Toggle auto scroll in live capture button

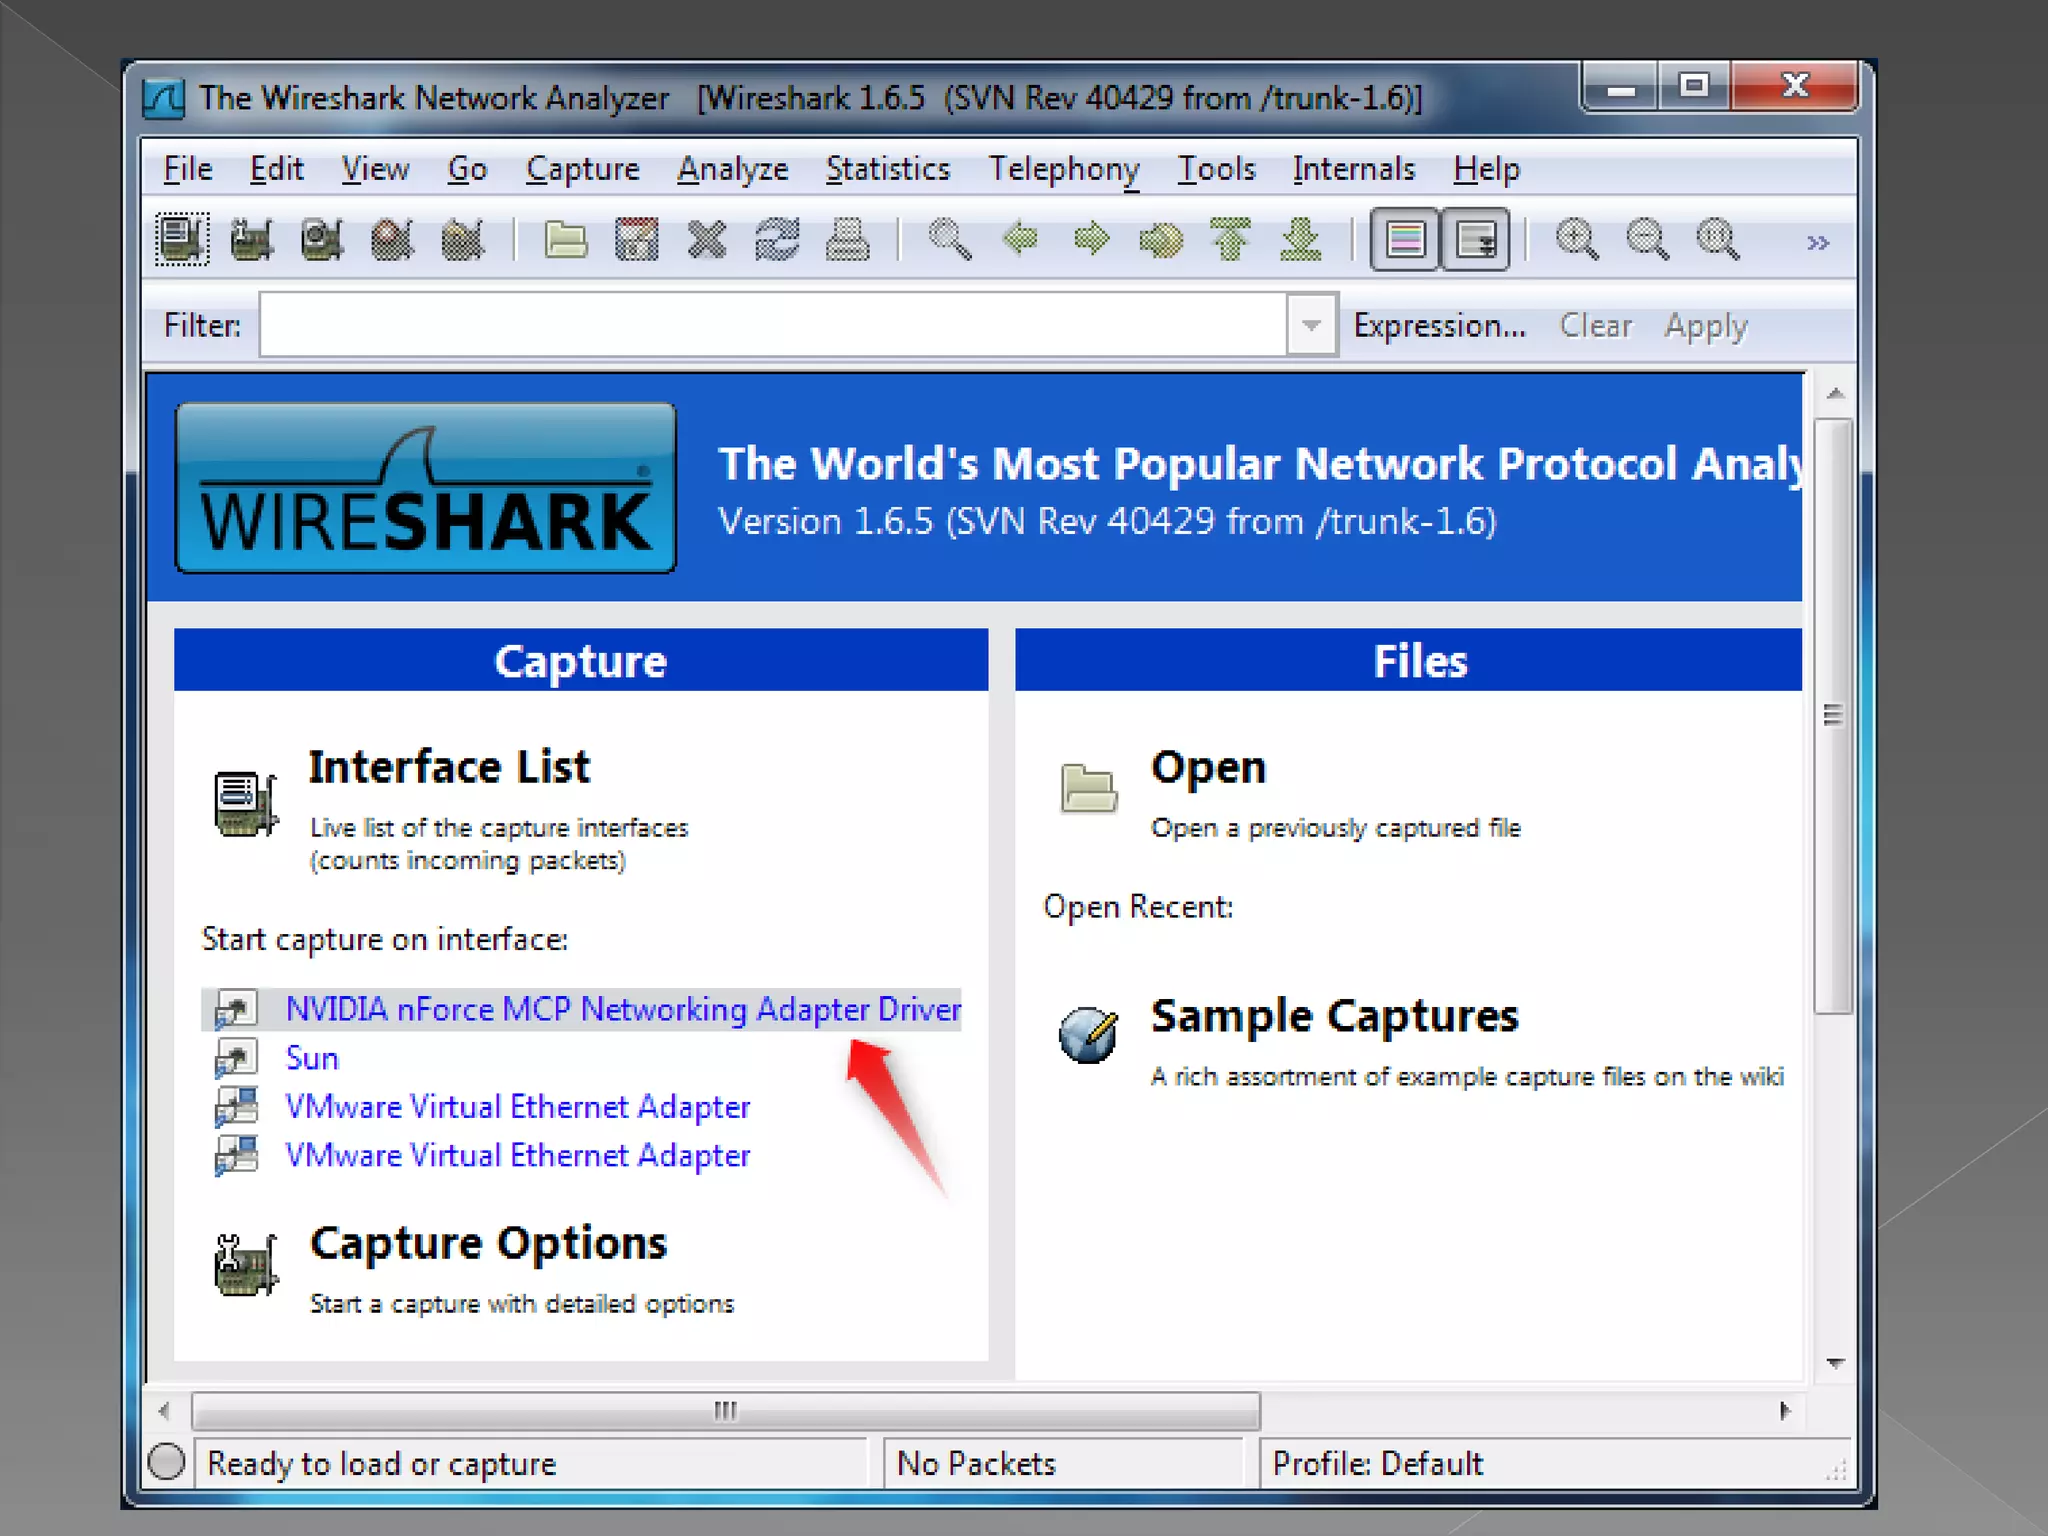click(x=1475, y=240)
